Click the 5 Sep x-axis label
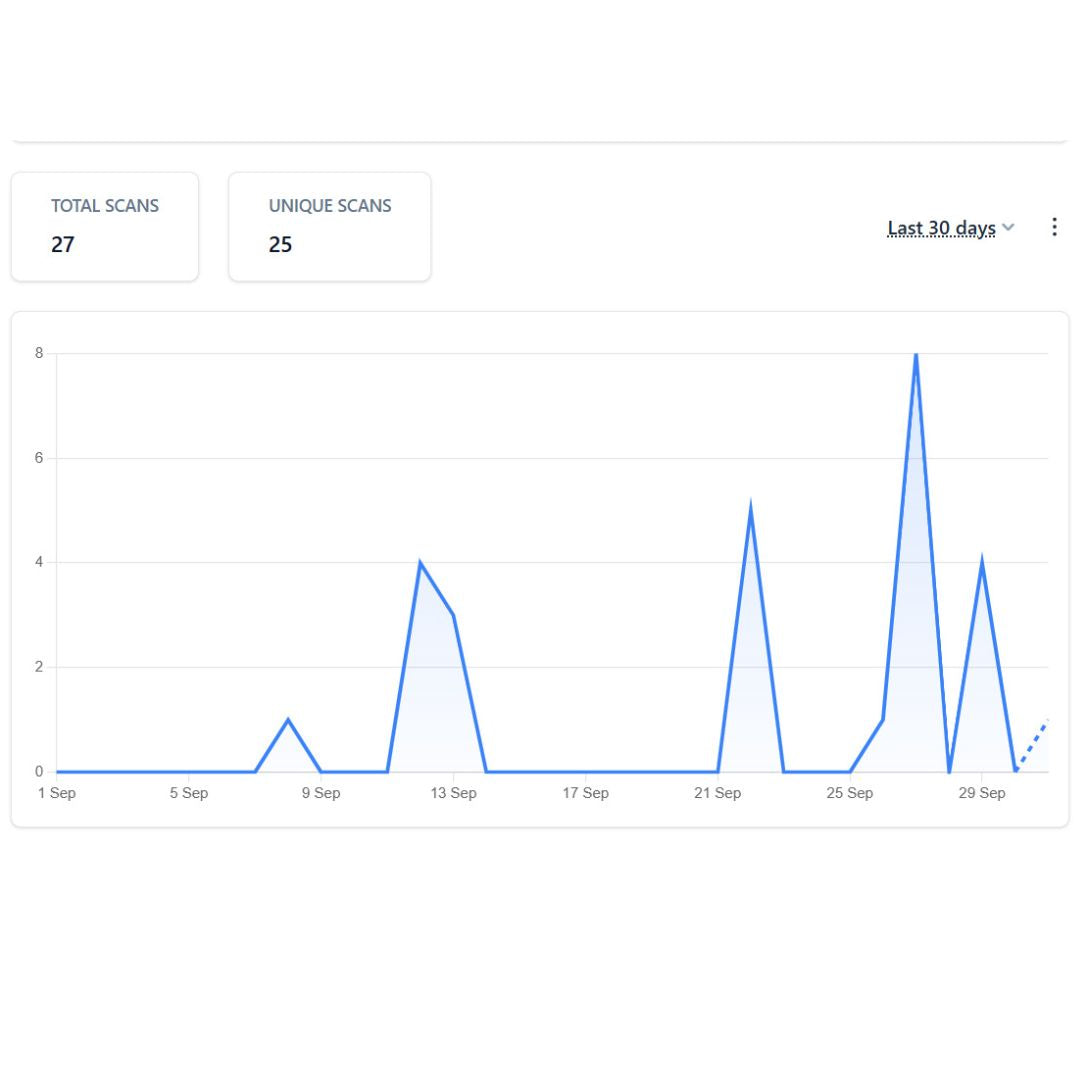This screenshot has width=1080, height=1080. [188, 793]
